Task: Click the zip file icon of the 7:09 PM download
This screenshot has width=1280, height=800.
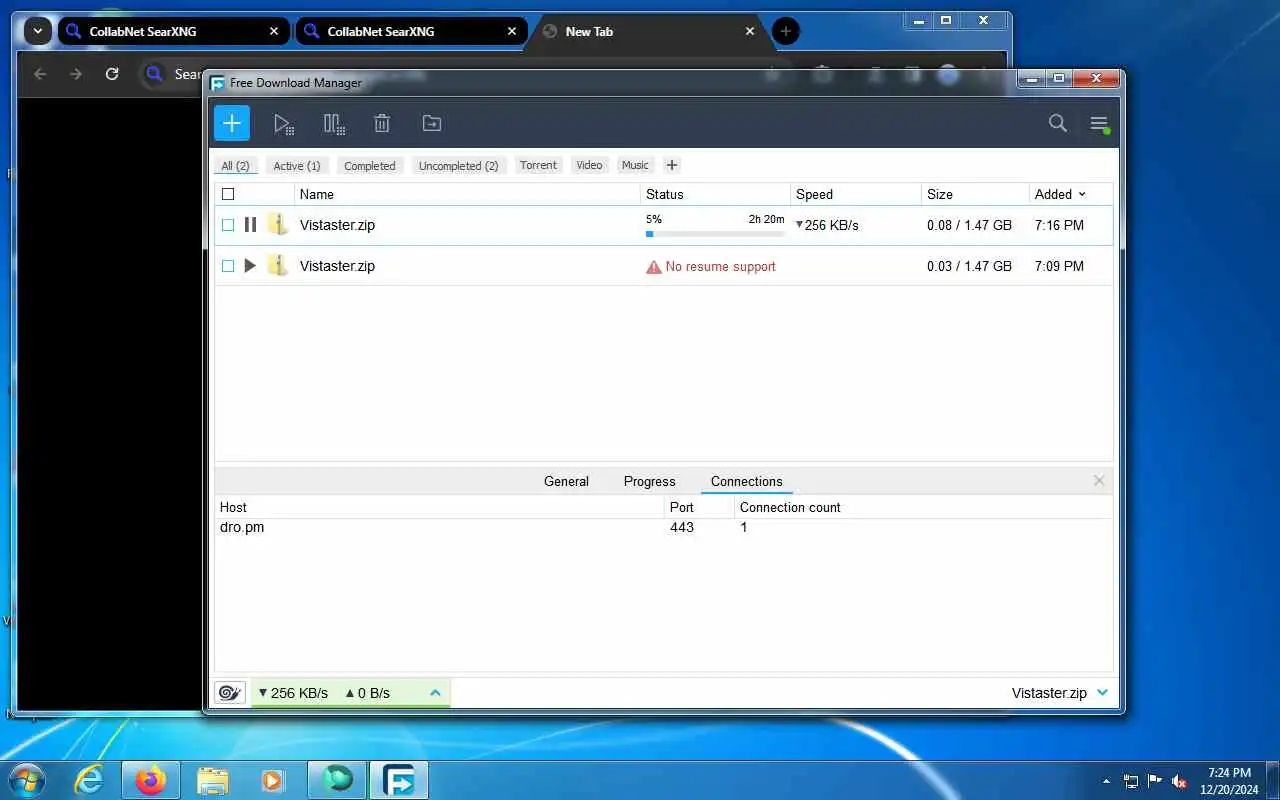Action: click(x=278, y=266)
